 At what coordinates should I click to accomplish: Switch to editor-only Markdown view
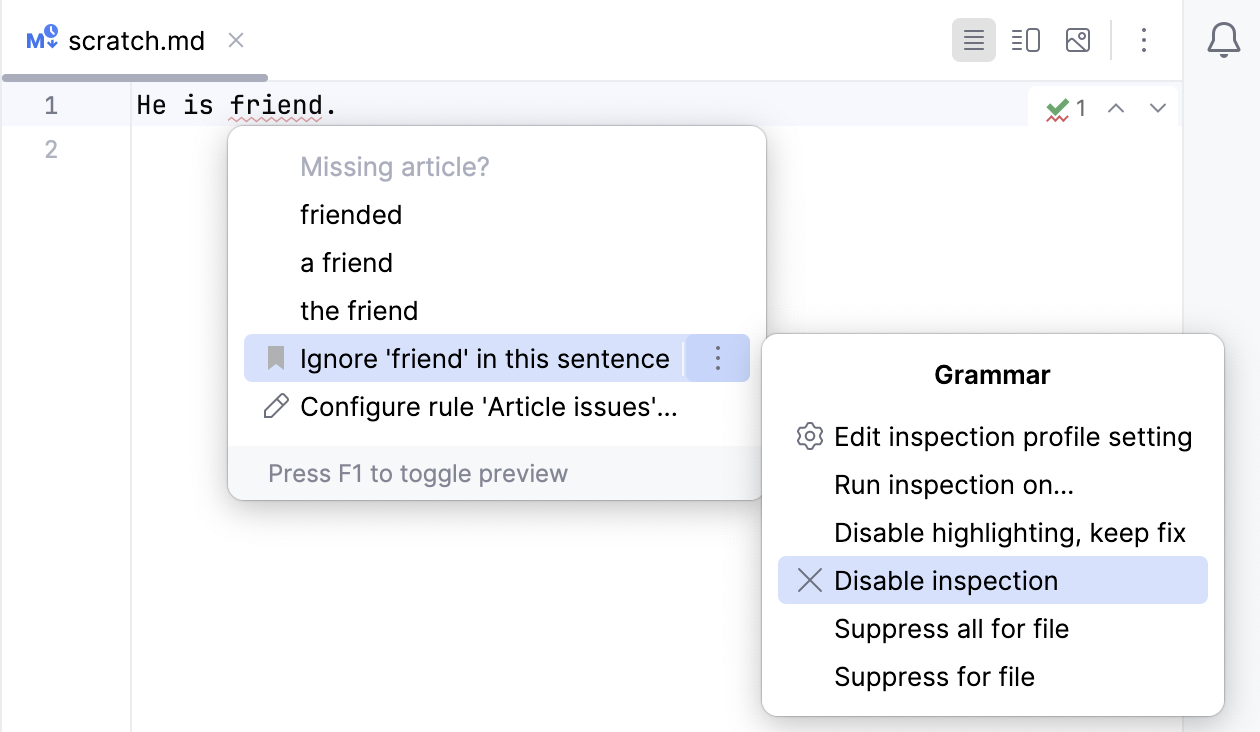coord(974,40)
